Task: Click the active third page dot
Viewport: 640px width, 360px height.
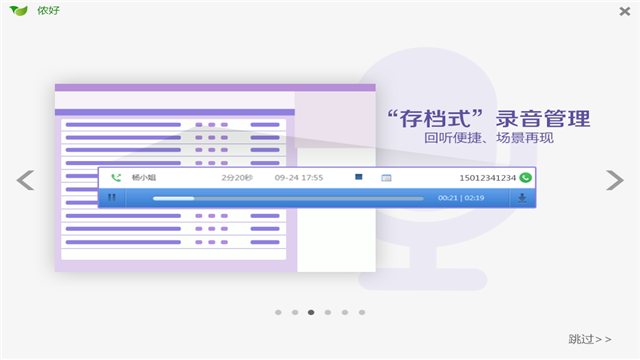Action: click(311, 312)
